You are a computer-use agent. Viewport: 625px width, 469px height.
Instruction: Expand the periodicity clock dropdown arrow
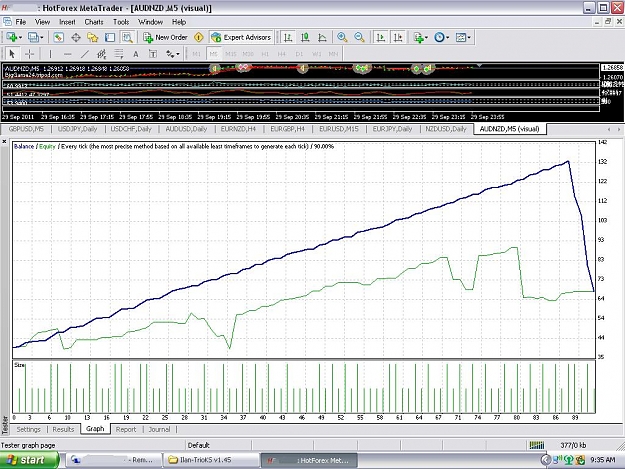point(448,37)
